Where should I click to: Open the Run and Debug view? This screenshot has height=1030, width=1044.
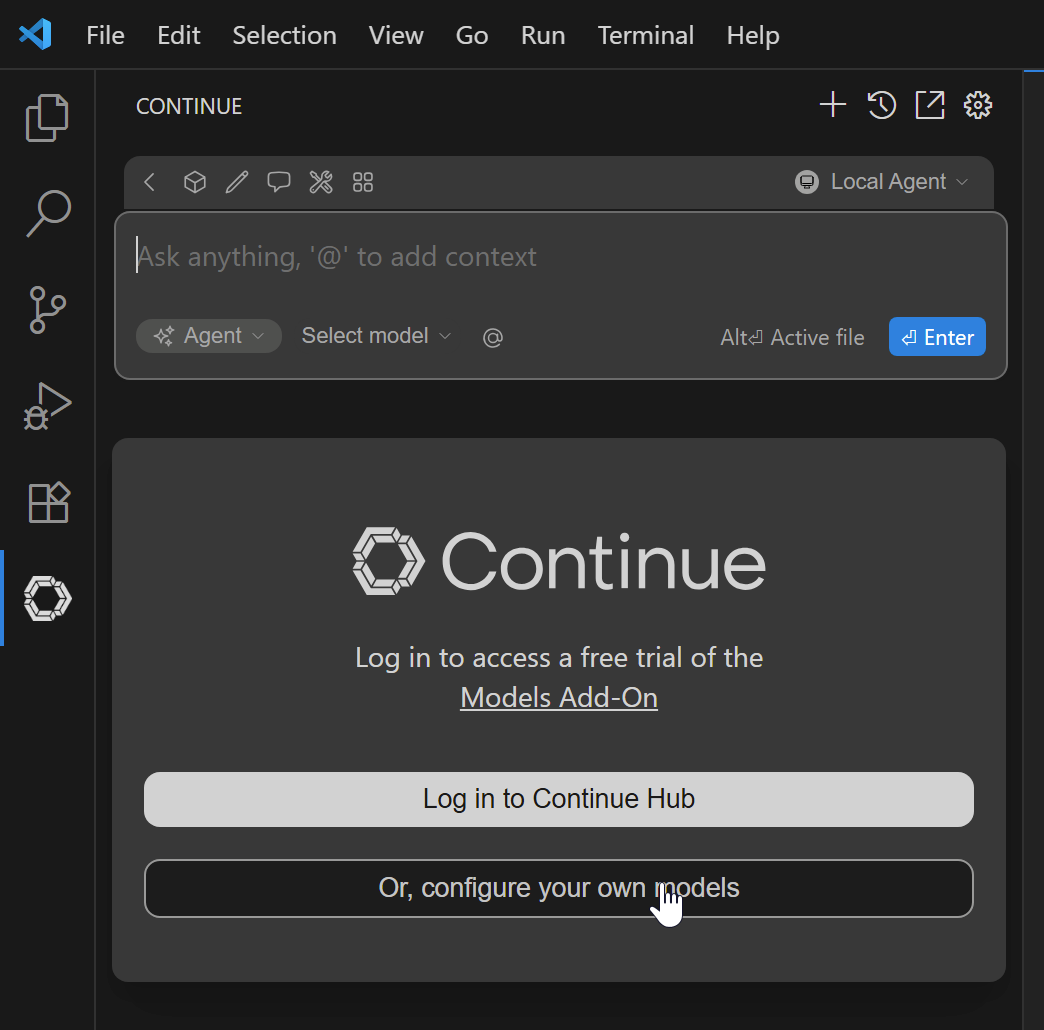click(47, 405)
